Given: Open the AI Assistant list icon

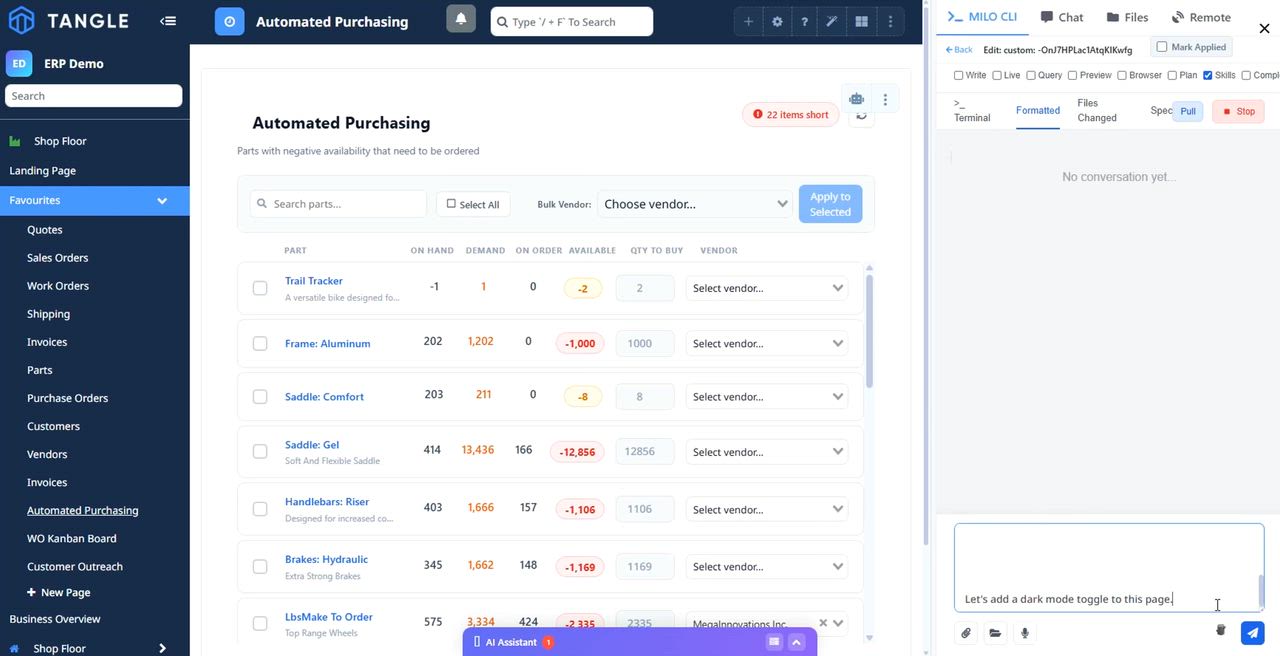Looking at the screenshot, I should [x=774, y=642].
